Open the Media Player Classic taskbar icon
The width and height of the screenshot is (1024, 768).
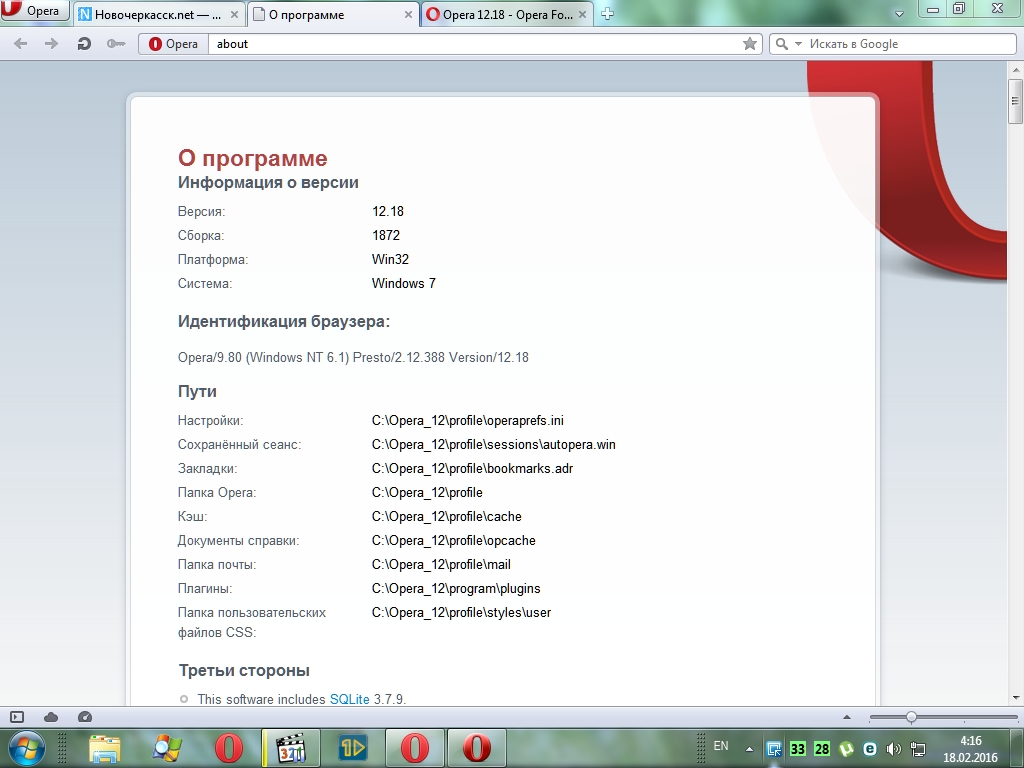click(x=291, y=748)
